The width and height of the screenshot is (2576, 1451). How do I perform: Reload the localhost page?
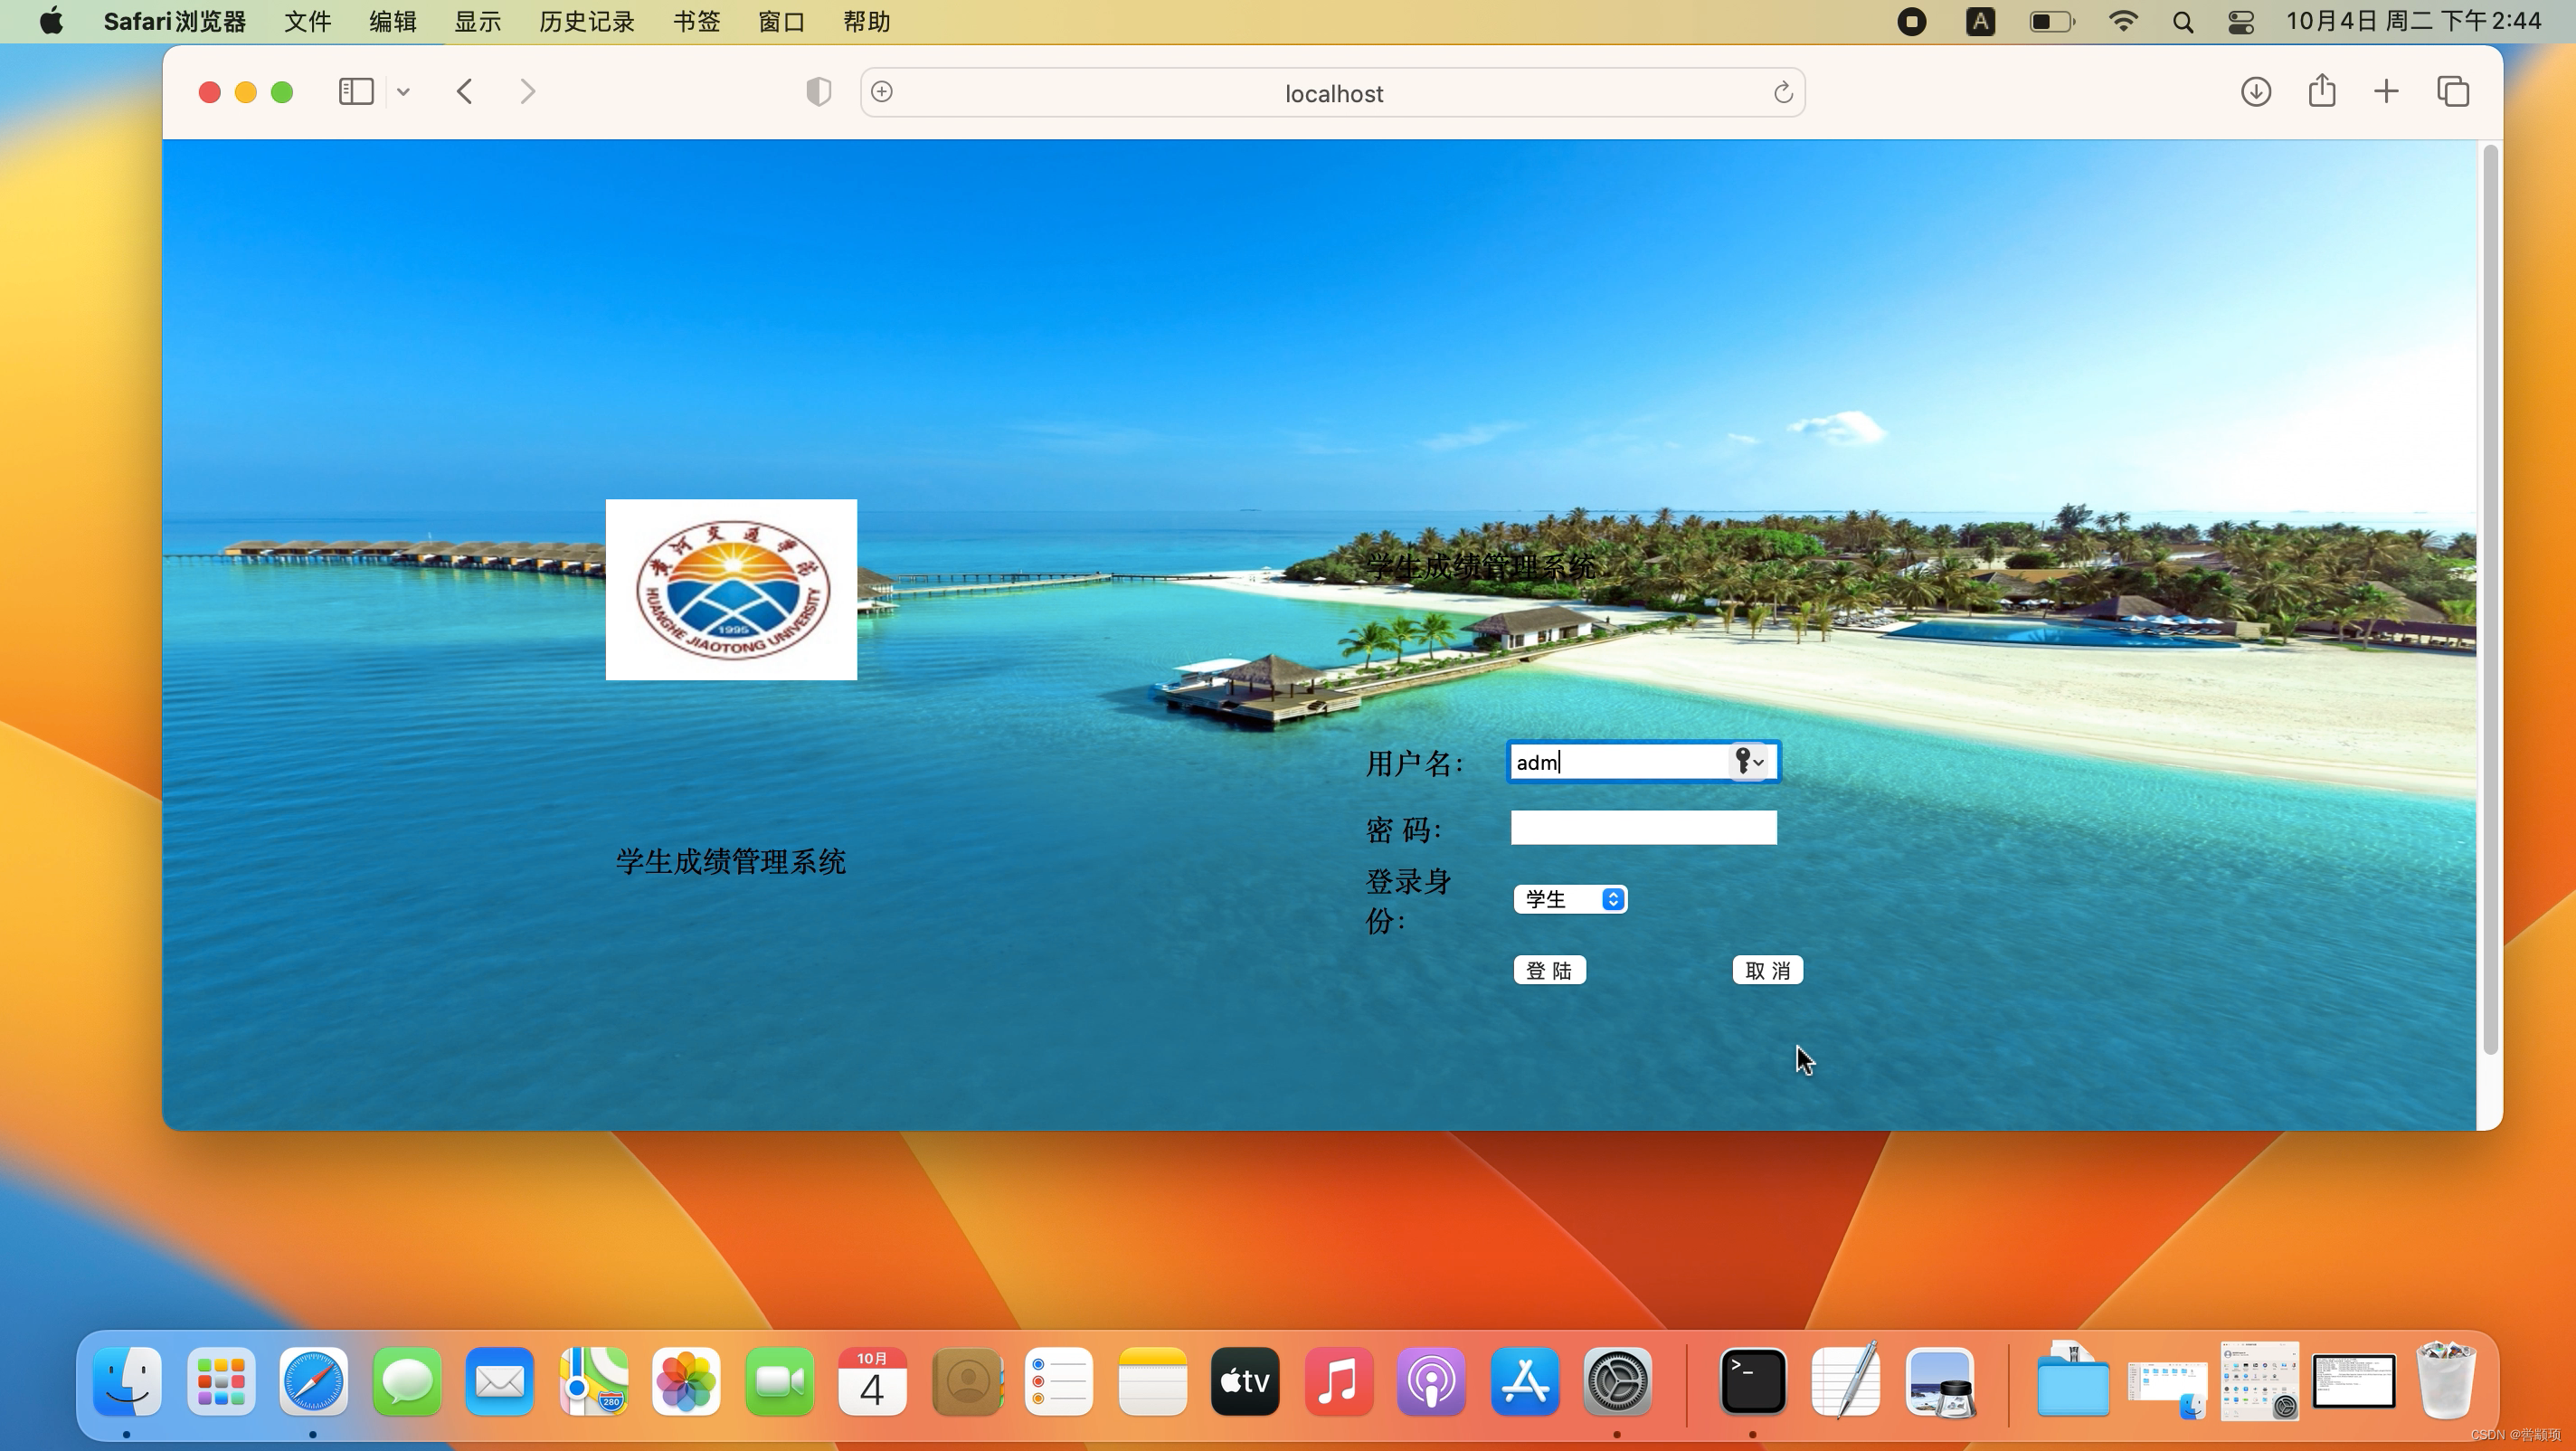(x=1783, y=93)
